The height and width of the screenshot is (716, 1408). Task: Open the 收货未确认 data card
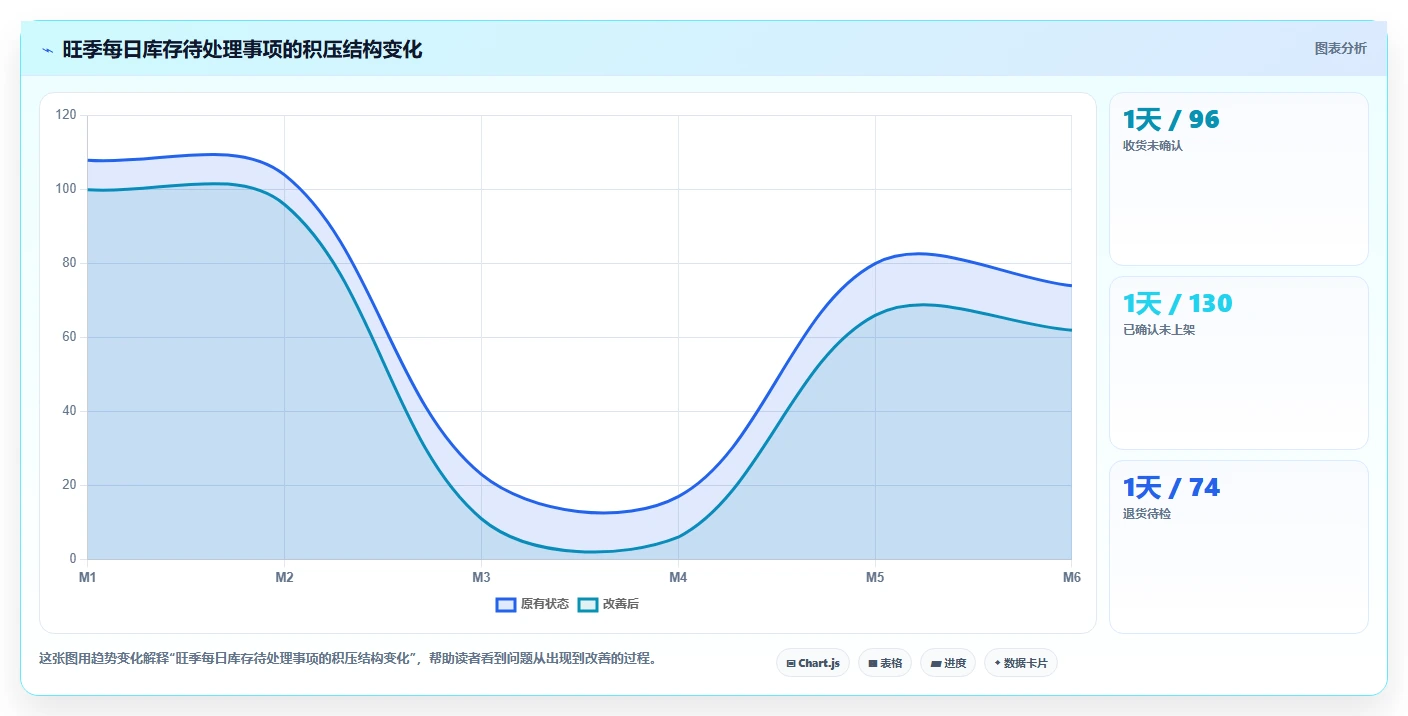tap(1239, 179)
